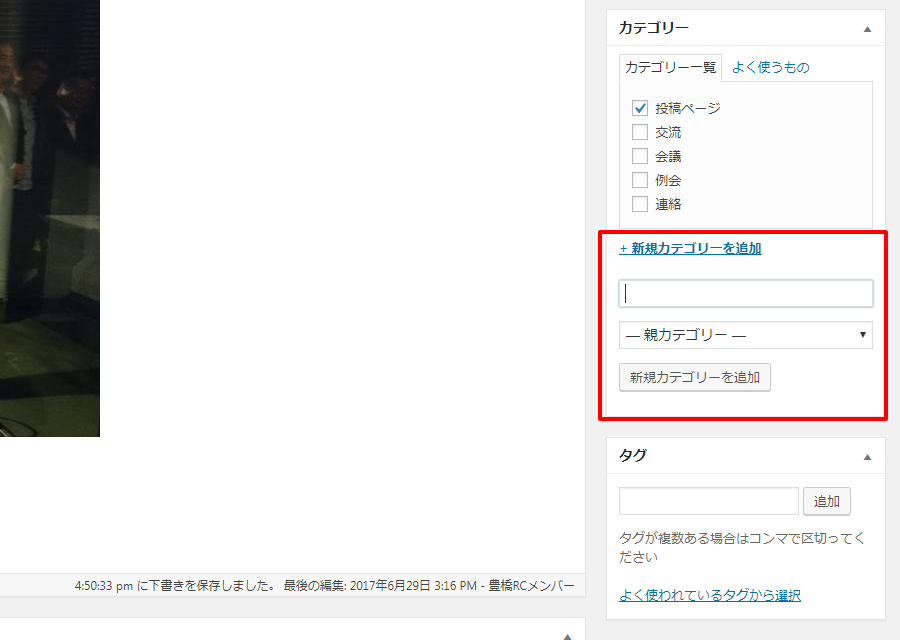Collapse the カテゴリー panel with its arrow
This screenshot has height=640, width=900.
[867, 29]
